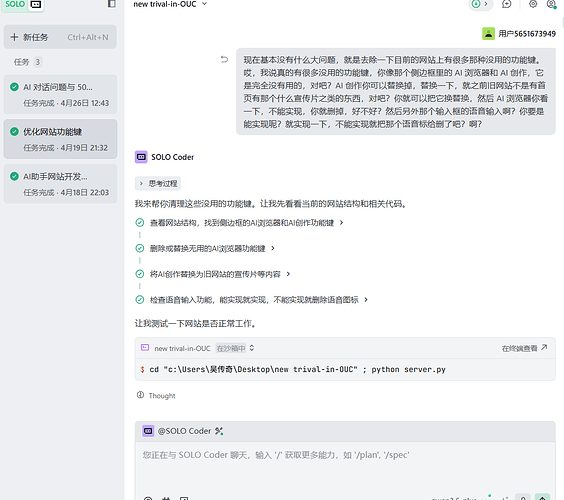Click the terminal icon in command block header
The height and width of the screenshot is (500, 564).
coord(145,348)
